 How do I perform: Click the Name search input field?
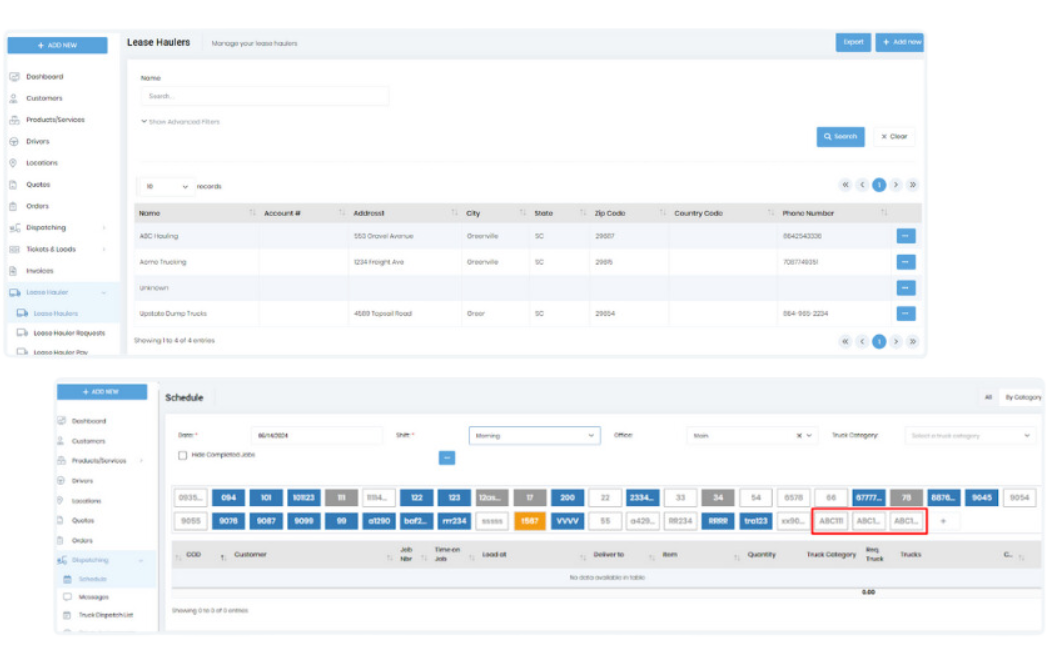(264, 96)
